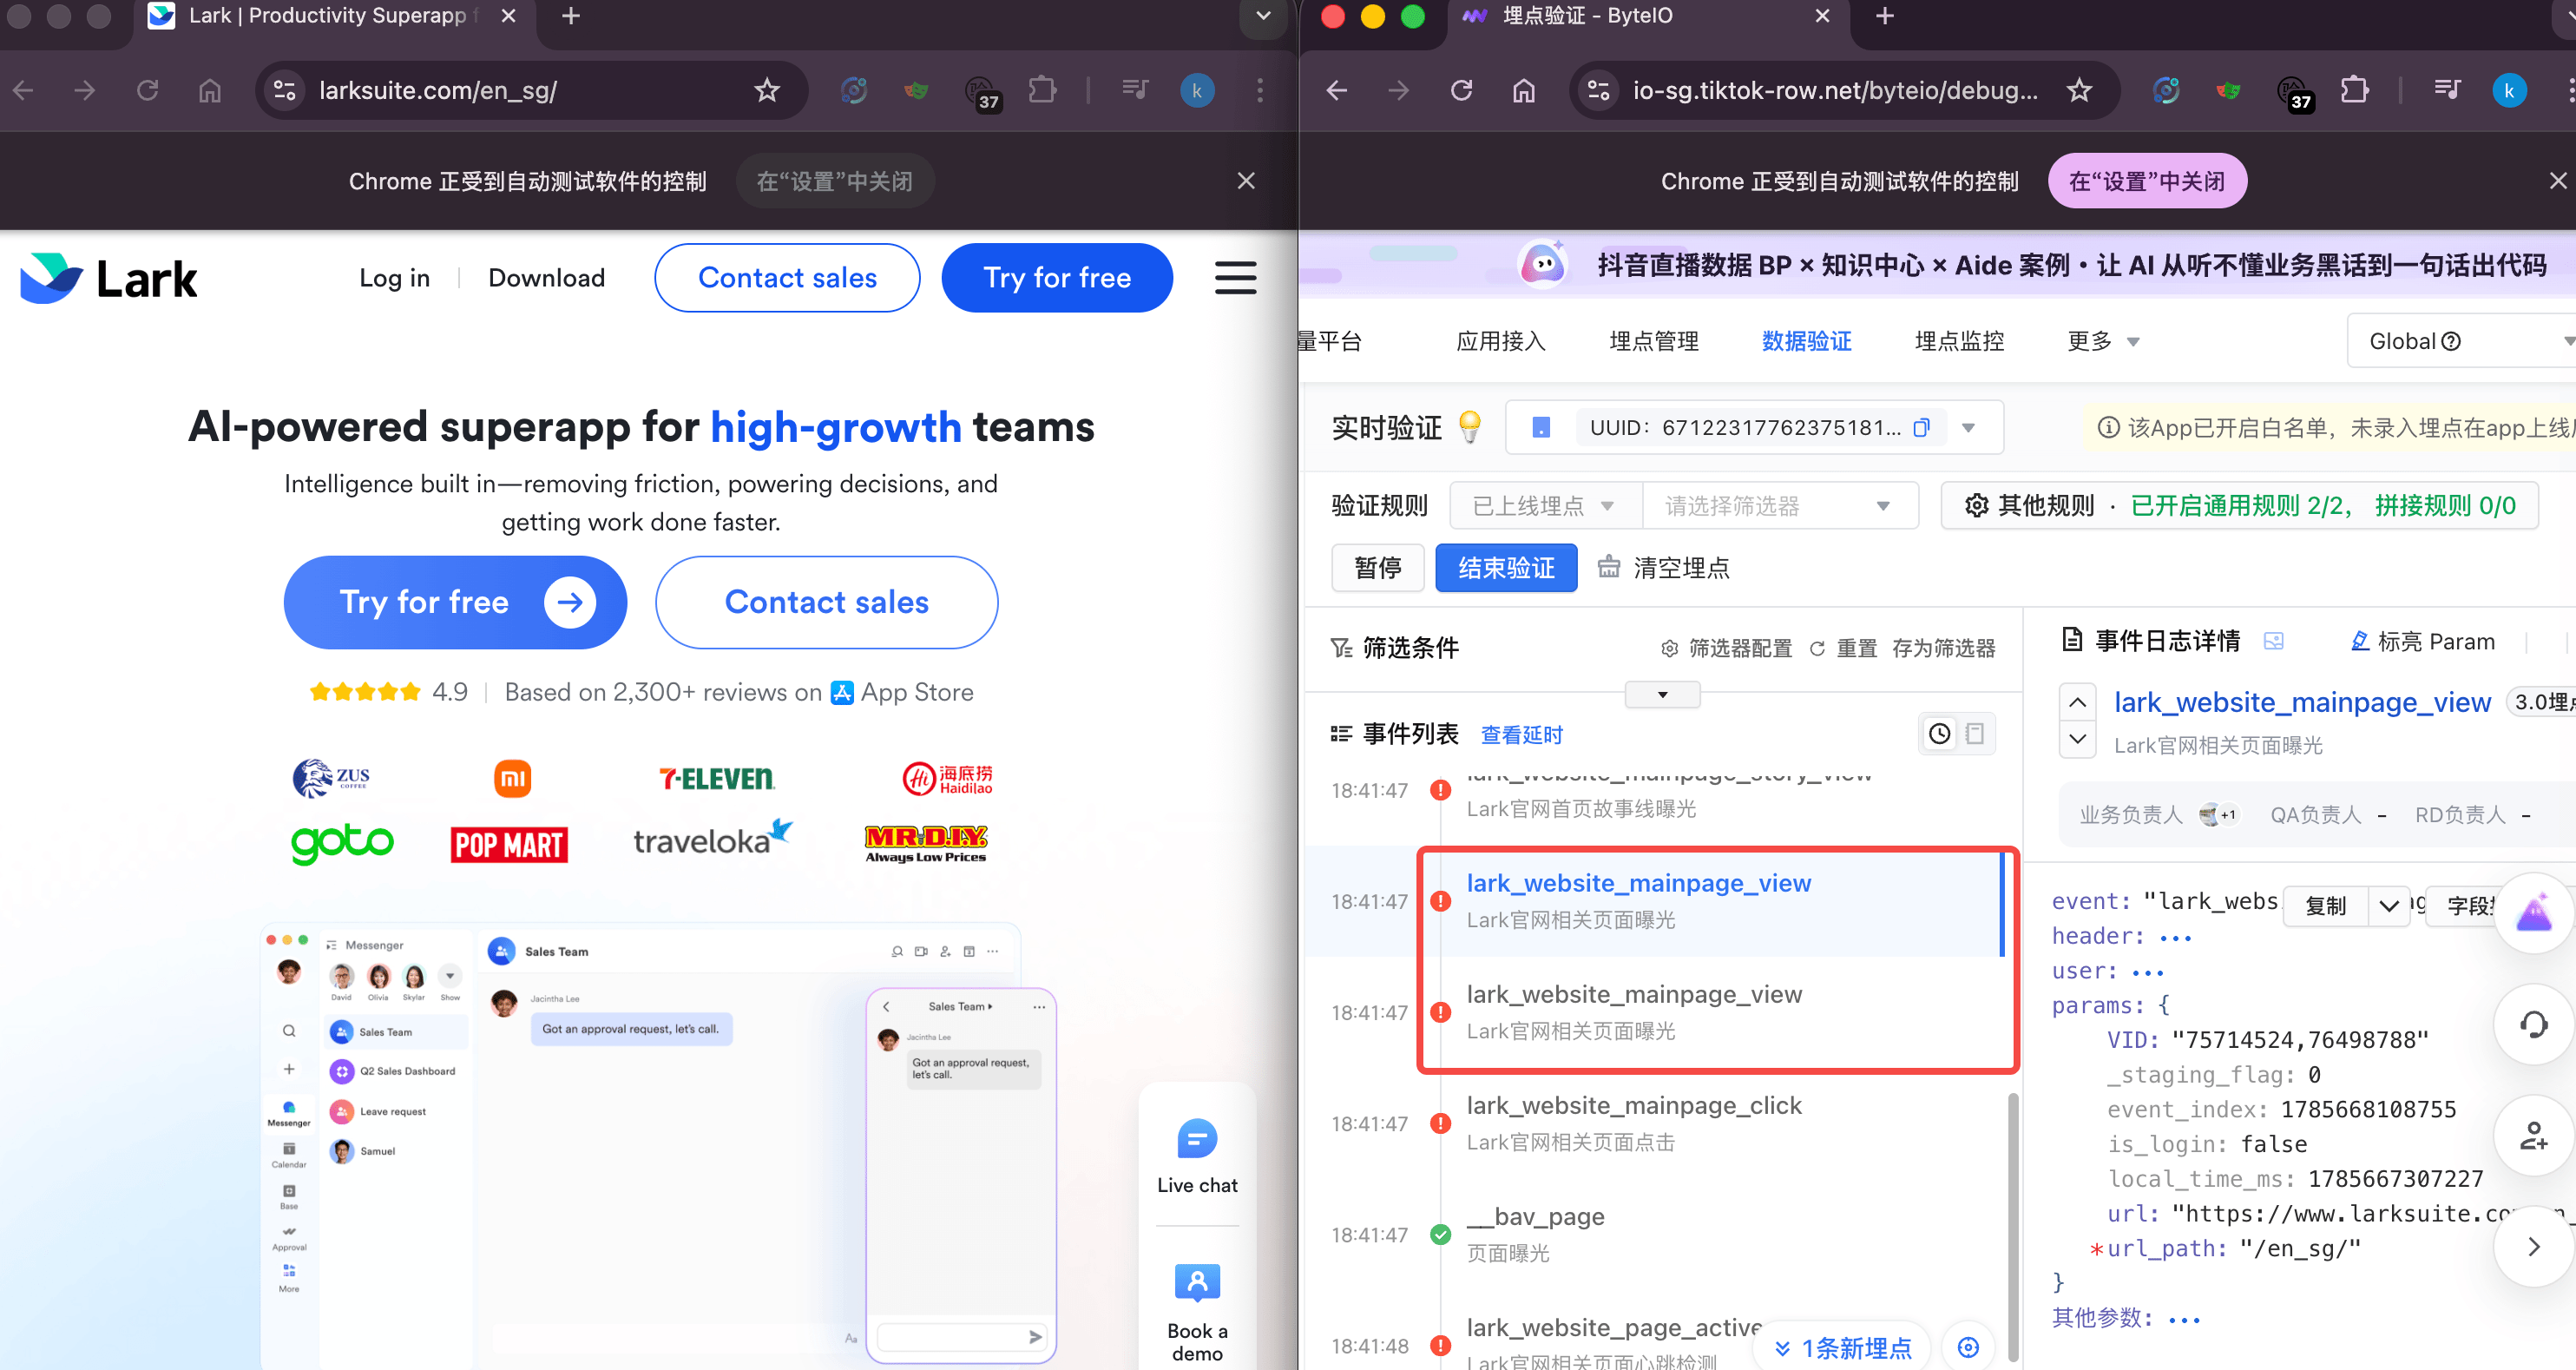The width and height of the screenshot is (2576, 1370).
Task: Click the green check icon of __bav_page
Action: click(1440, 1234)
